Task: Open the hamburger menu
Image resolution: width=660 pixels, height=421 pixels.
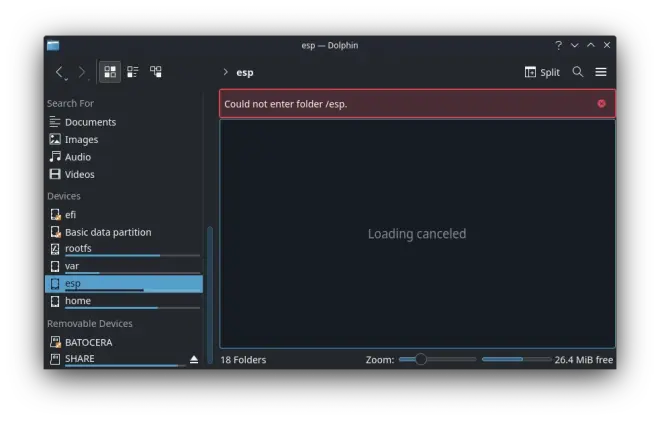Action: point(601,72)
